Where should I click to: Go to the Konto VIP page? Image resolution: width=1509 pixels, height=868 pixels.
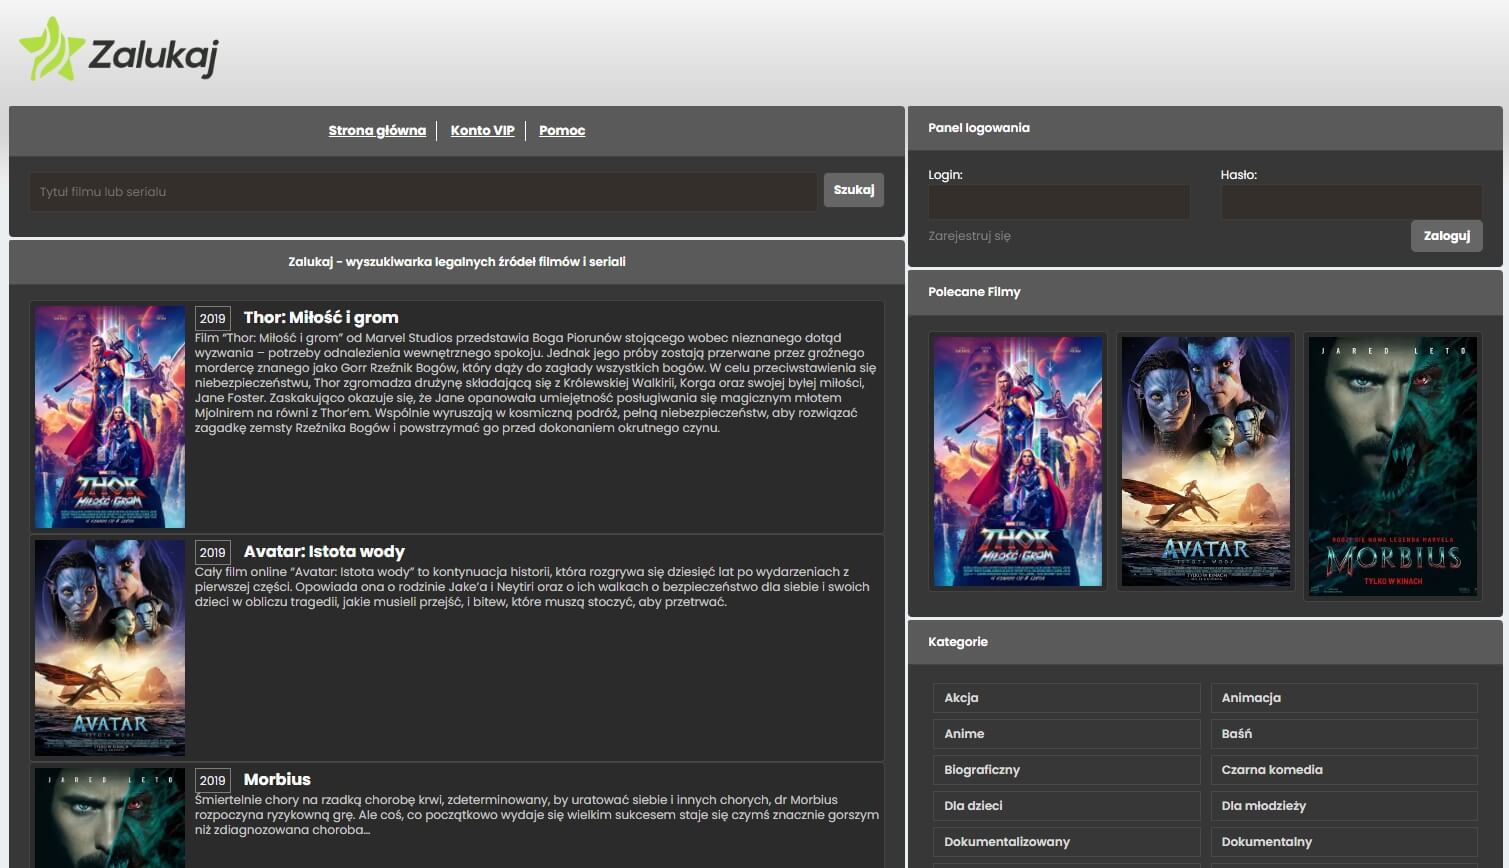coord(482,131)
